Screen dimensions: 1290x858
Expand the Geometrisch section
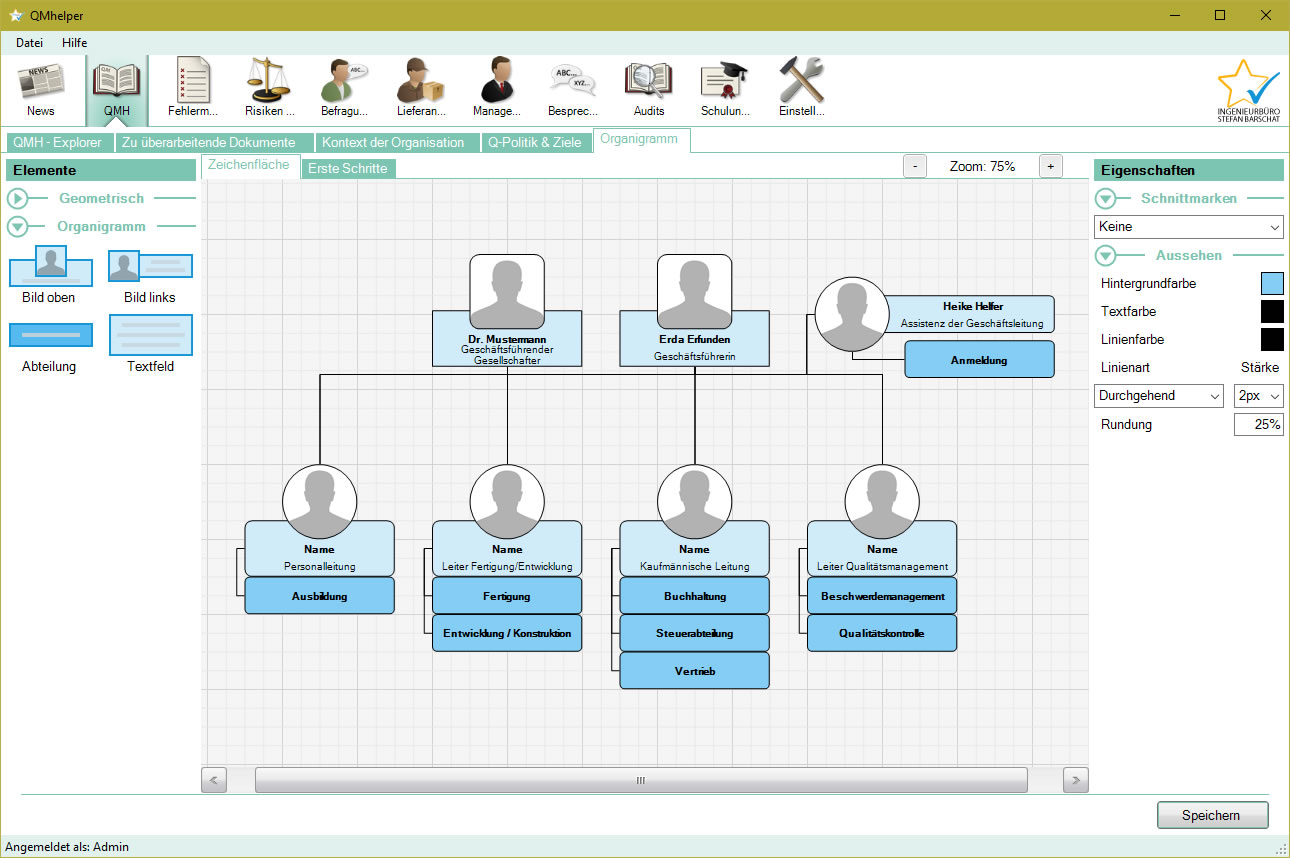pos(18,199)
